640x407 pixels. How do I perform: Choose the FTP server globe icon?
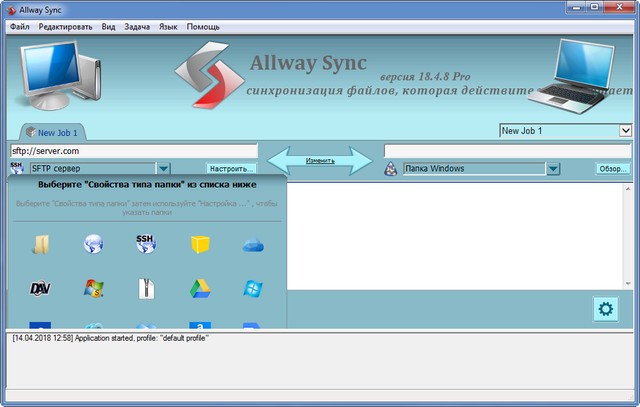(x=93, y=244)
